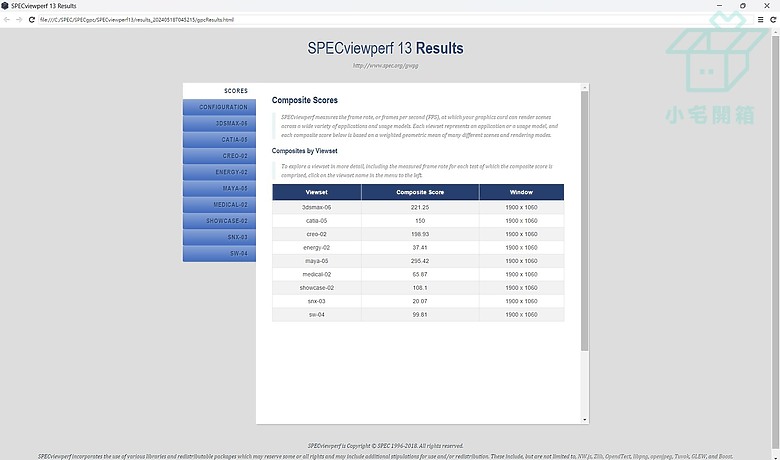Click the 3dsmax-06 viewset cell
780x460 pixels.
[316, 207]
